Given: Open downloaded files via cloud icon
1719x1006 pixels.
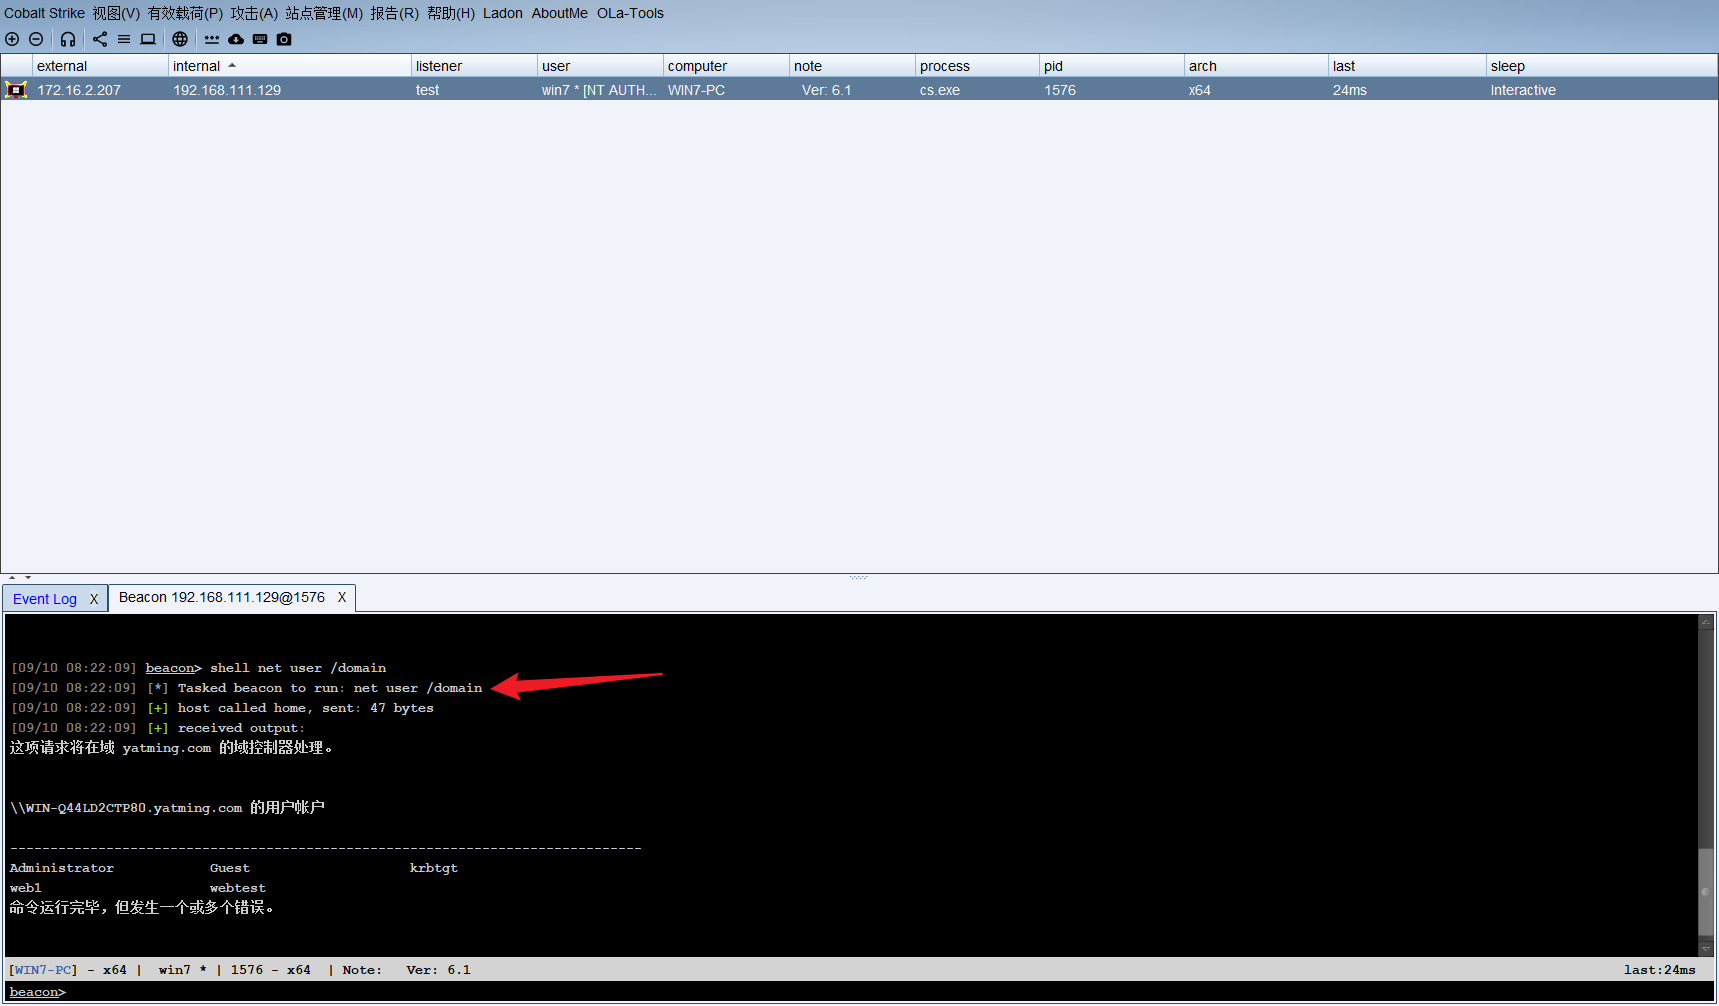Looking at the screenshot, I should [236, 39].
